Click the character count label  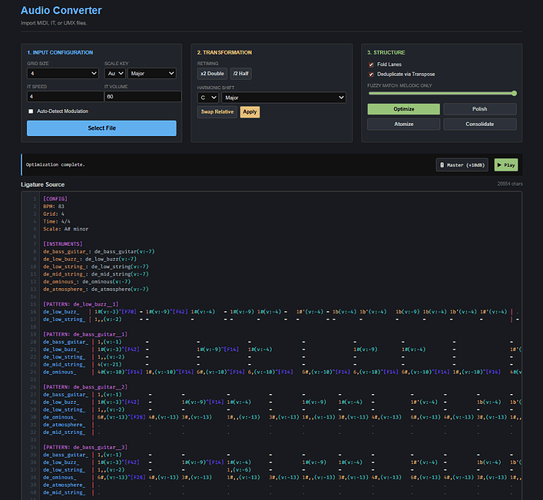click(510, 184)
